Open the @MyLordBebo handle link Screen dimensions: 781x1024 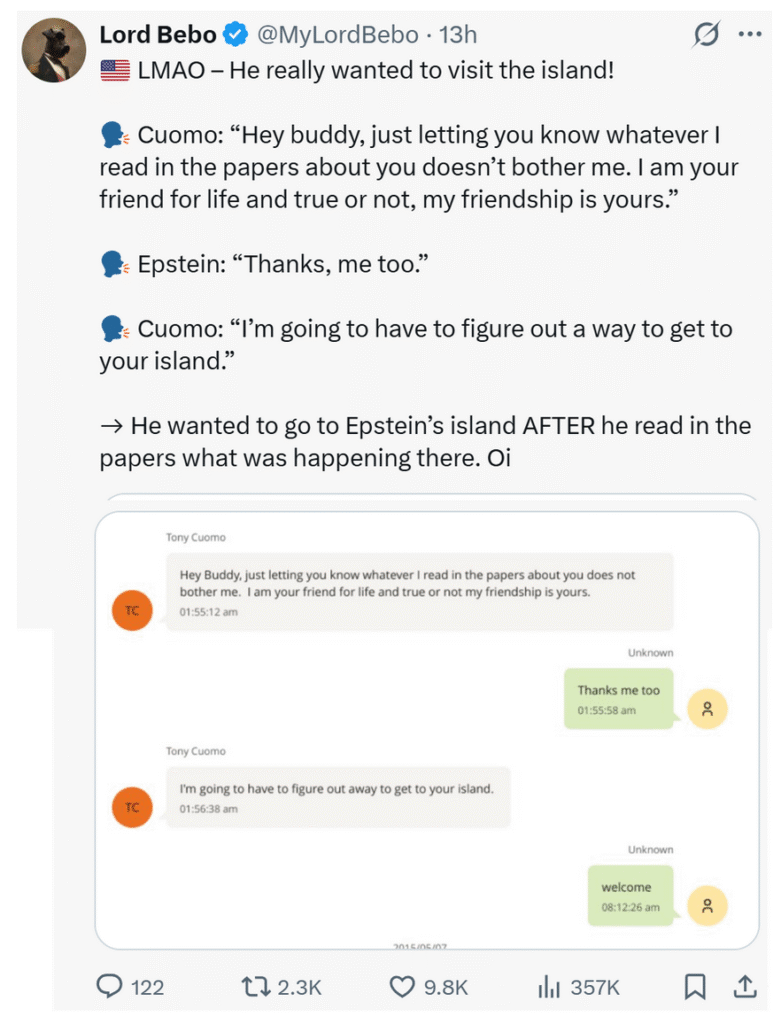pos(338,35)
